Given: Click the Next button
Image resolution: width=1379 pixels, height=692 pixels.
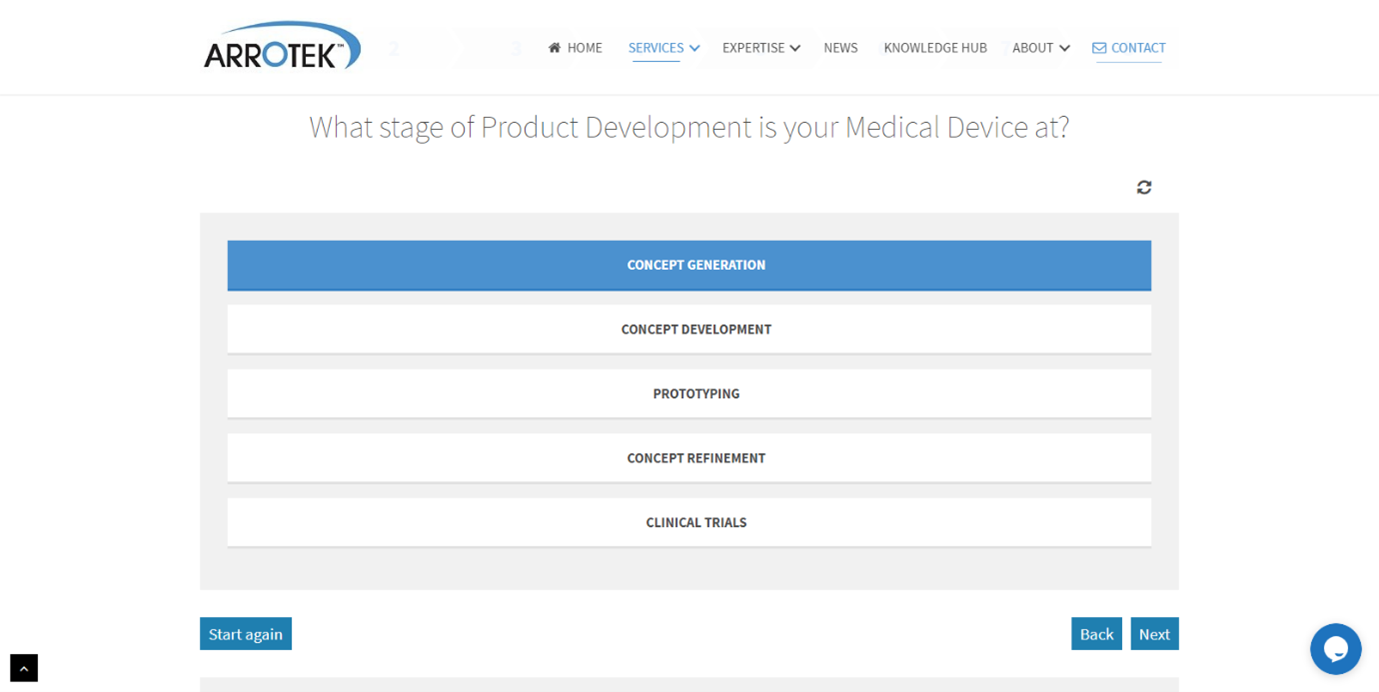Looking at the screenshot, I should pyautogui.click(x=1154, y=634).
